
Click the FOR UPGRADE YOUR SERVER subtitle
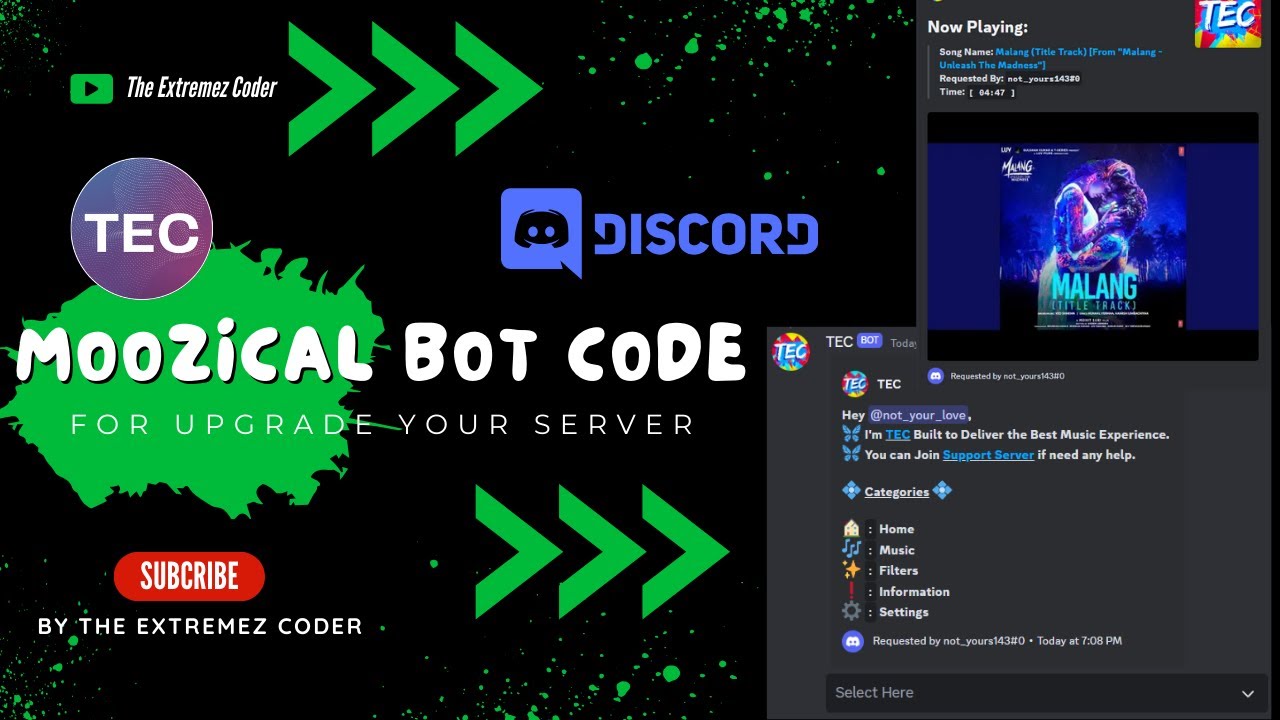[383, 425]
